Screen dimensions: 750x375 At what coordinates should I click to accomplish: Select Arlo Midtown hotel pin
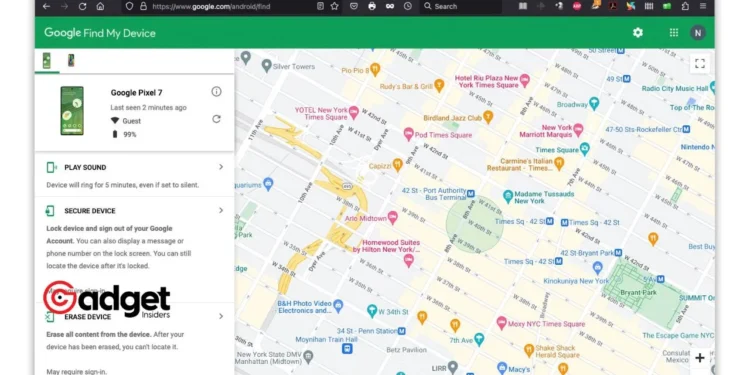click(392, 218)
